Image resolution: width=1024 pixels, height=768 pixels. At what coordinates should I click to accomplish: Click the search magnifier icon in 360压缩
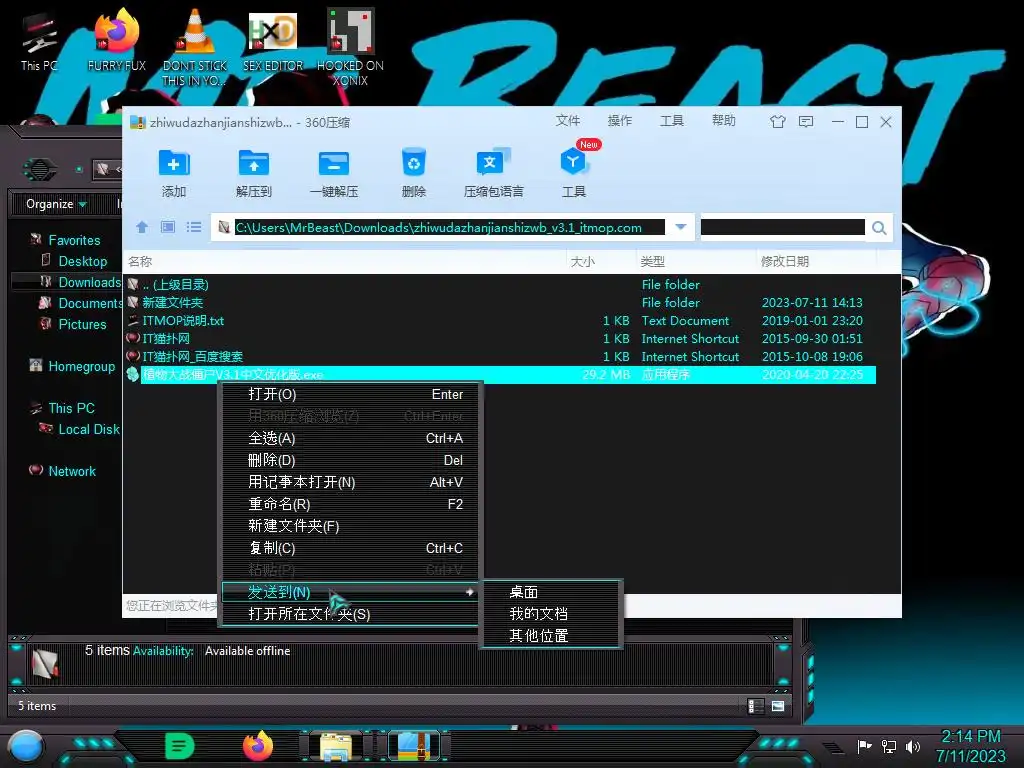tap(879, 228)
